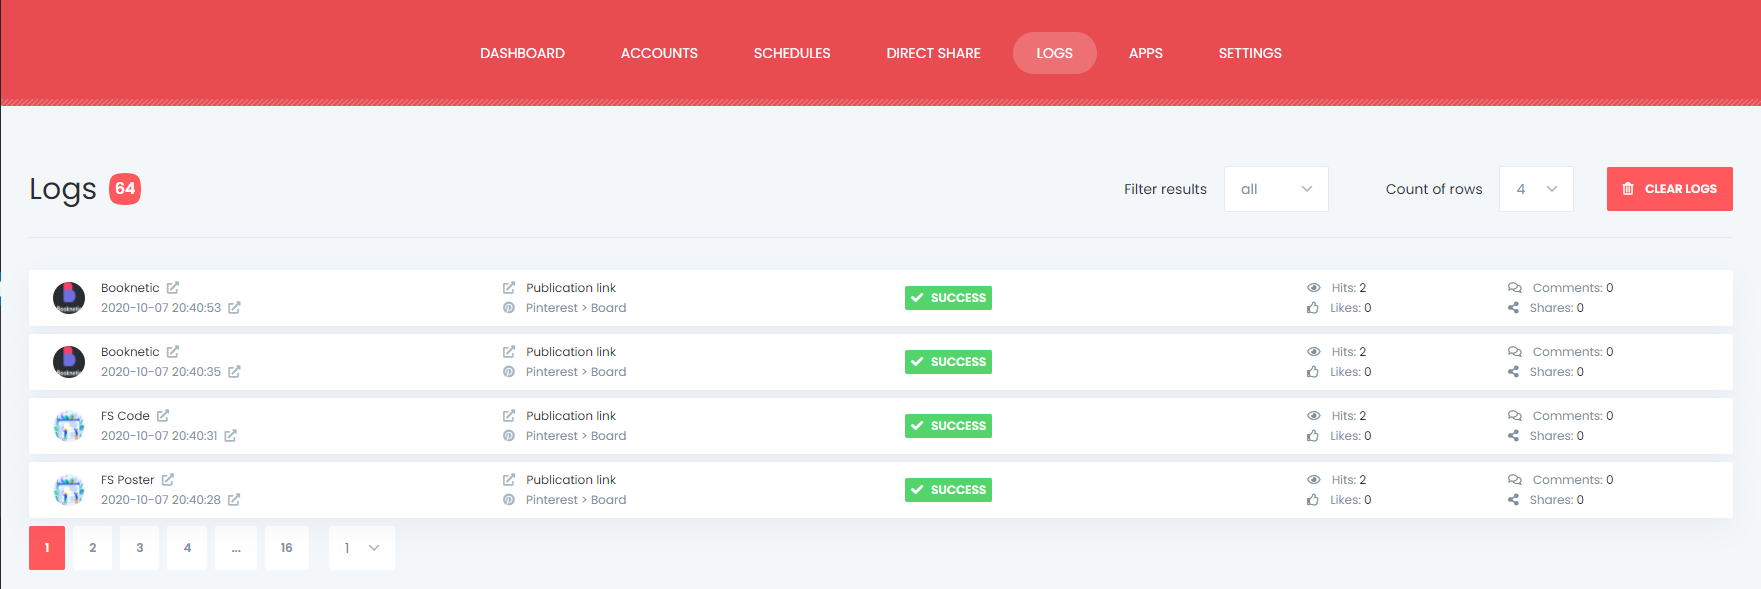Image resolution: width=1761 pixels, height=589 pixels.
Task: Click the share icon in FS Poster row
Action: click(1513, 500)
